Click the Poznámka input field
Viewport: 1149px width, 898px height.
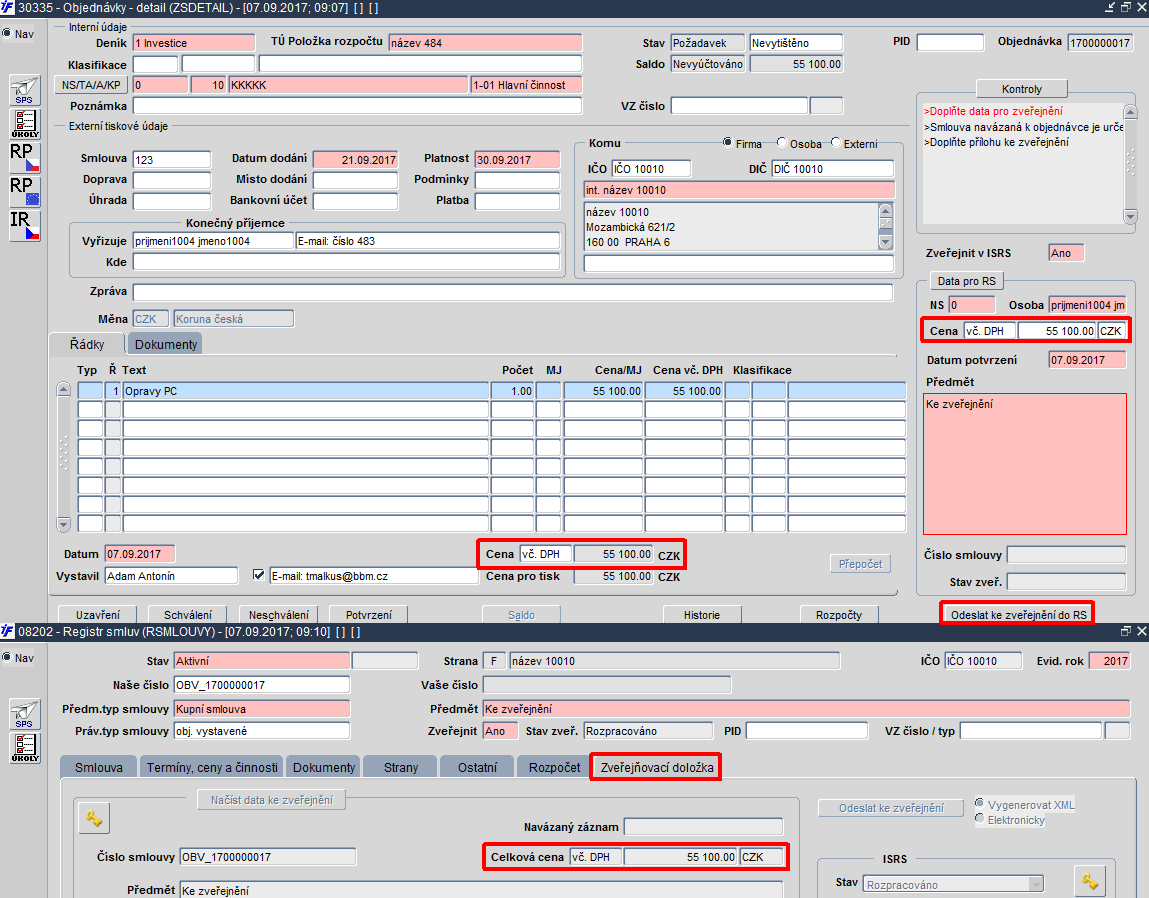click(x=357, y=106)
